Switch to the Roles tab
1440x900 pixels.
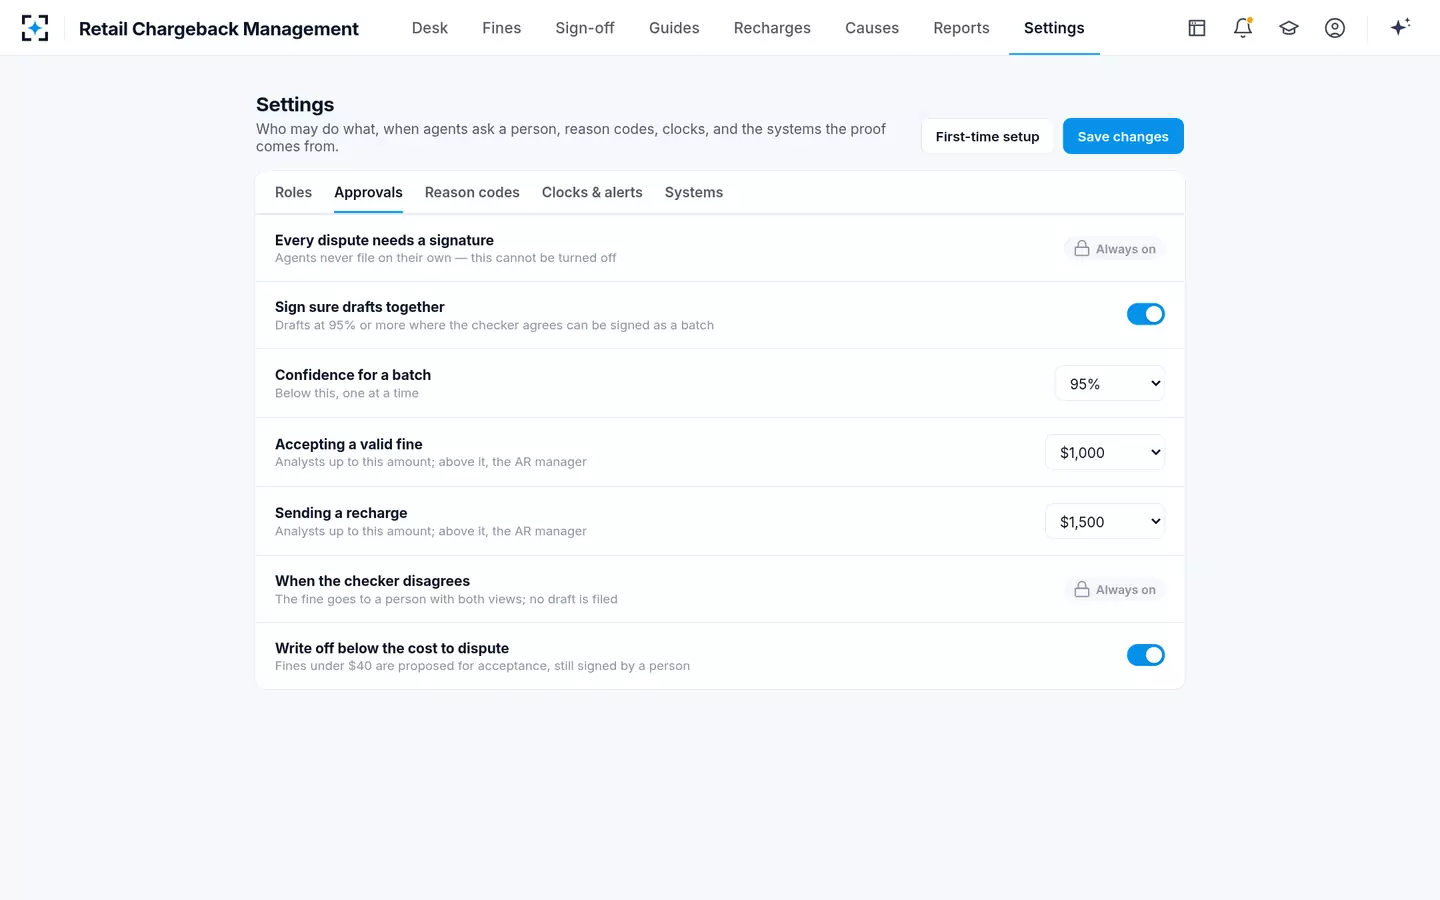(293, 192)
